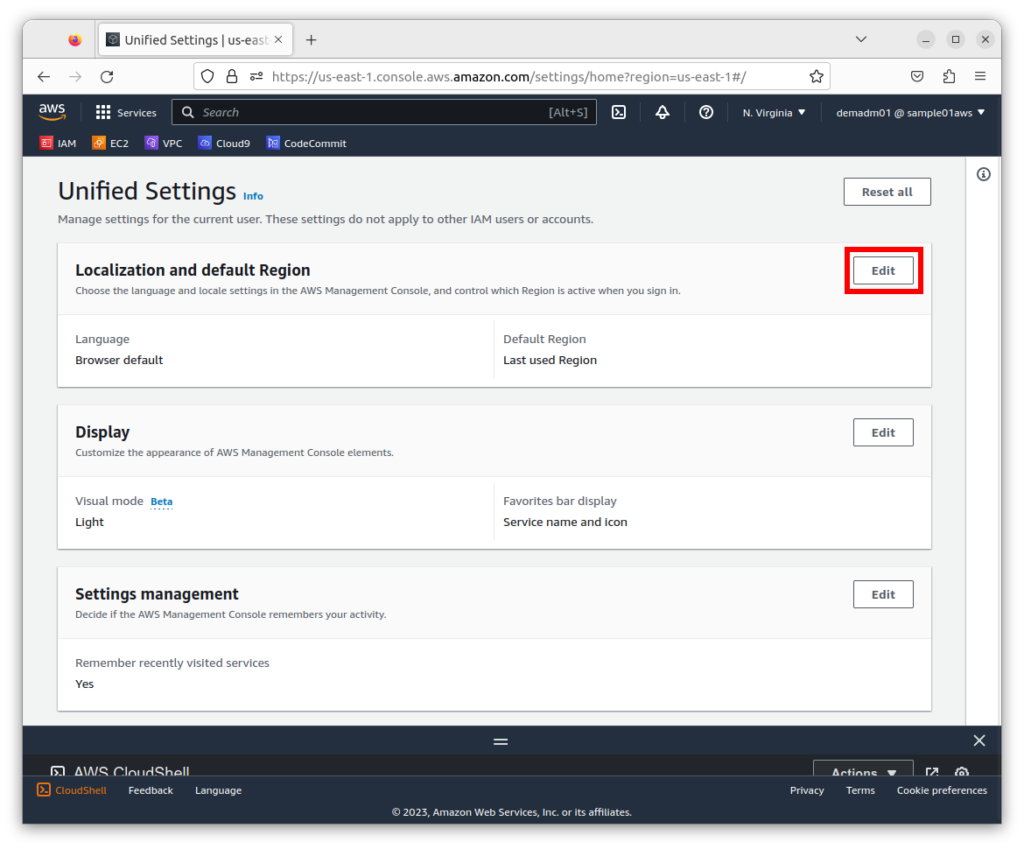
Task: Open the CloudShell icon in the AWS navbar
Action: (x=619, y=113)
